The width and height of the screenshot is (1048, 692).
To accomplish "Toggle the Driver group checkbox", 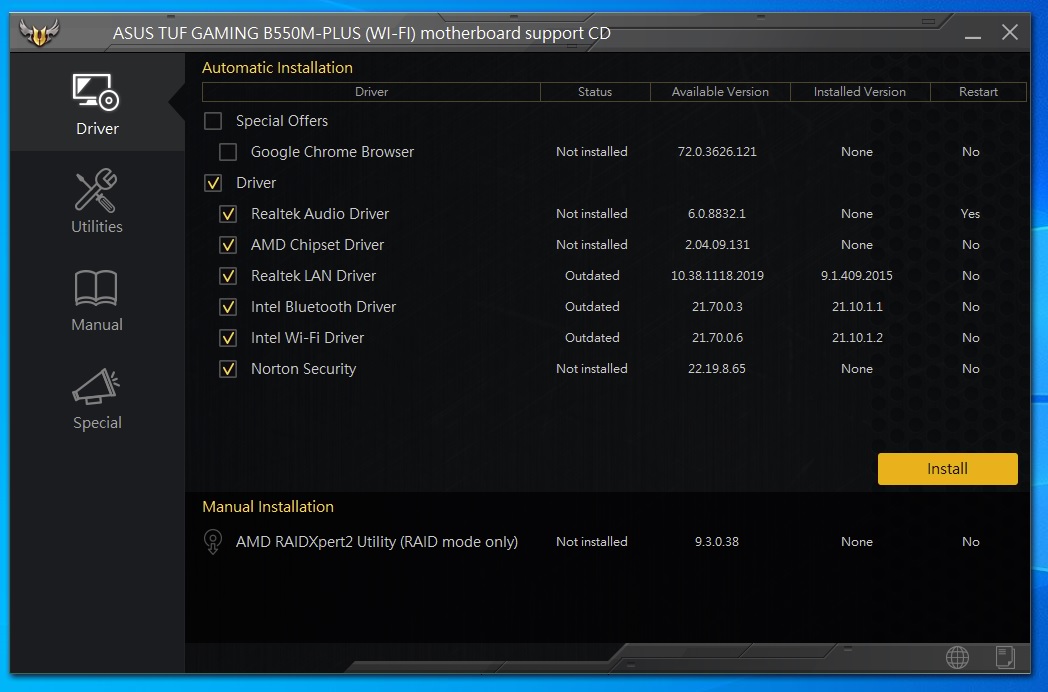I will pos(213,183).
